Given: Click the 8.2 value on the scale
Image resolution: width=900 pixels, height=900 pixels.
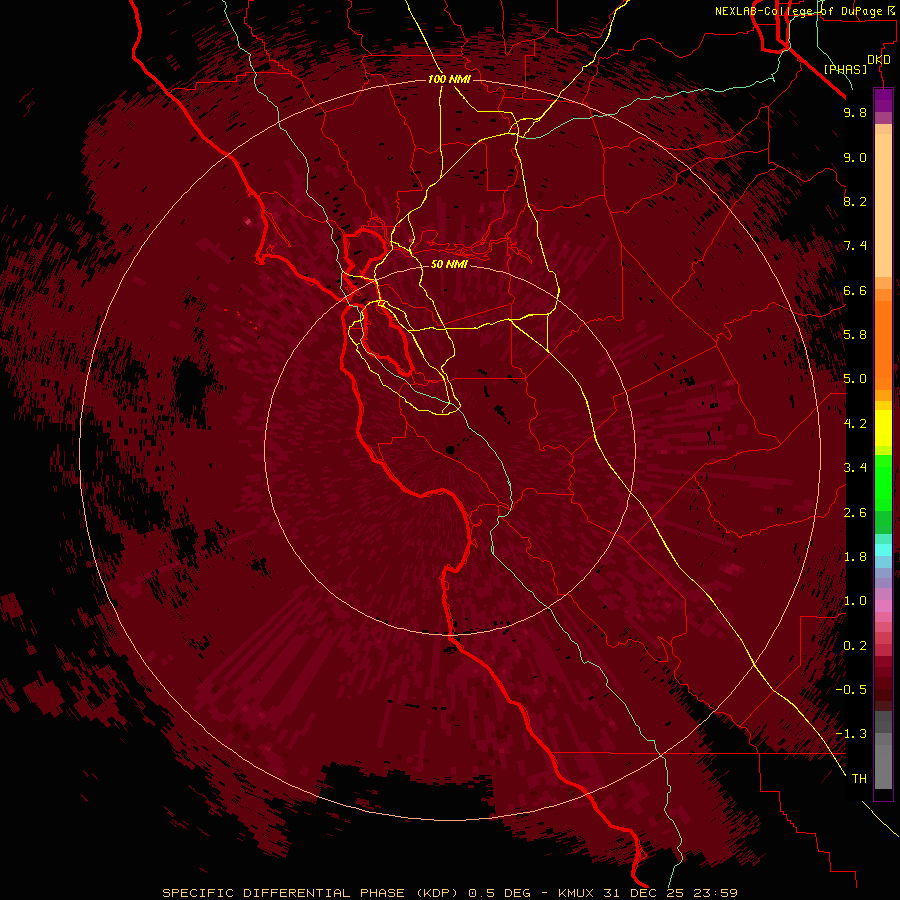Looking at the screenshot, I should point(855,201).
